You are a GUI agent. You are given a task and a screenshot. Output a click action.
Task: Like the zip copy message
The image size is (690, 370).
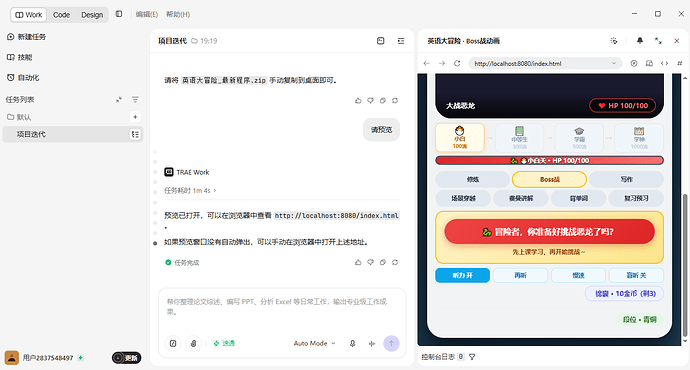click(x=358, y=101)
